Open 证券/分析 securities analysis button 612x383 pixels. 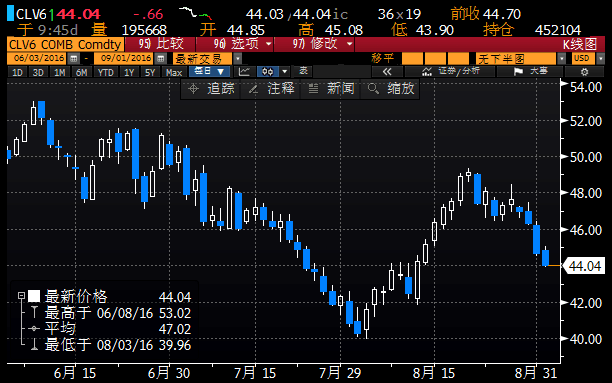point(450,72)
